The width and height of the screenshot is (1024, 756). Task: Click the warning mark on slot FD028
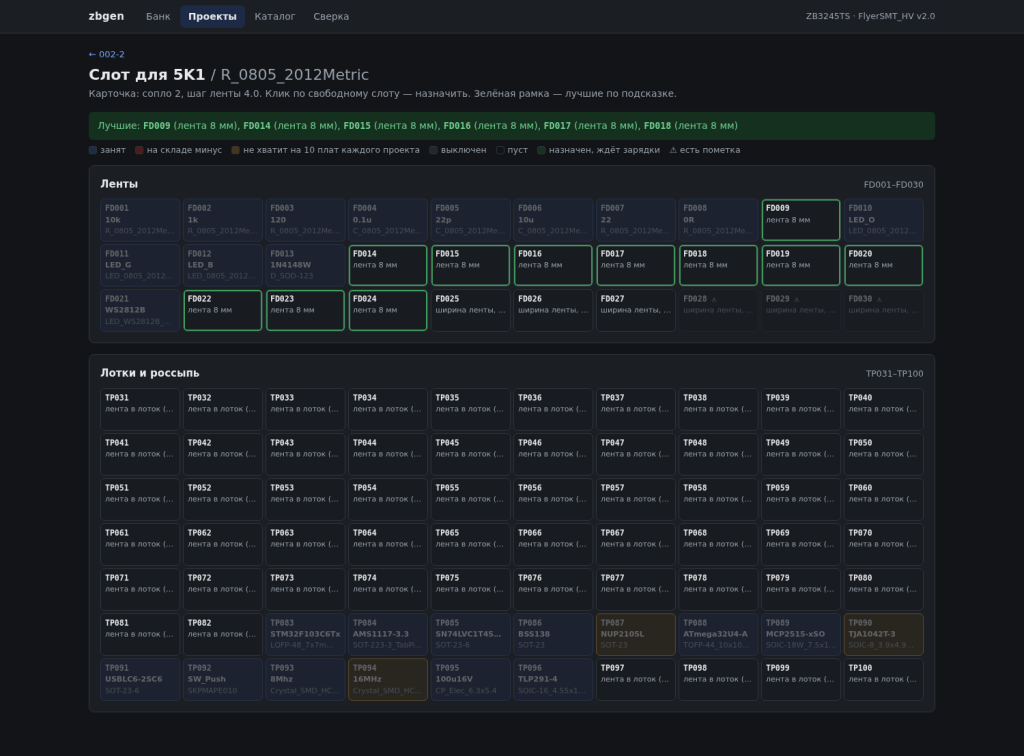(x=714, y=300)
